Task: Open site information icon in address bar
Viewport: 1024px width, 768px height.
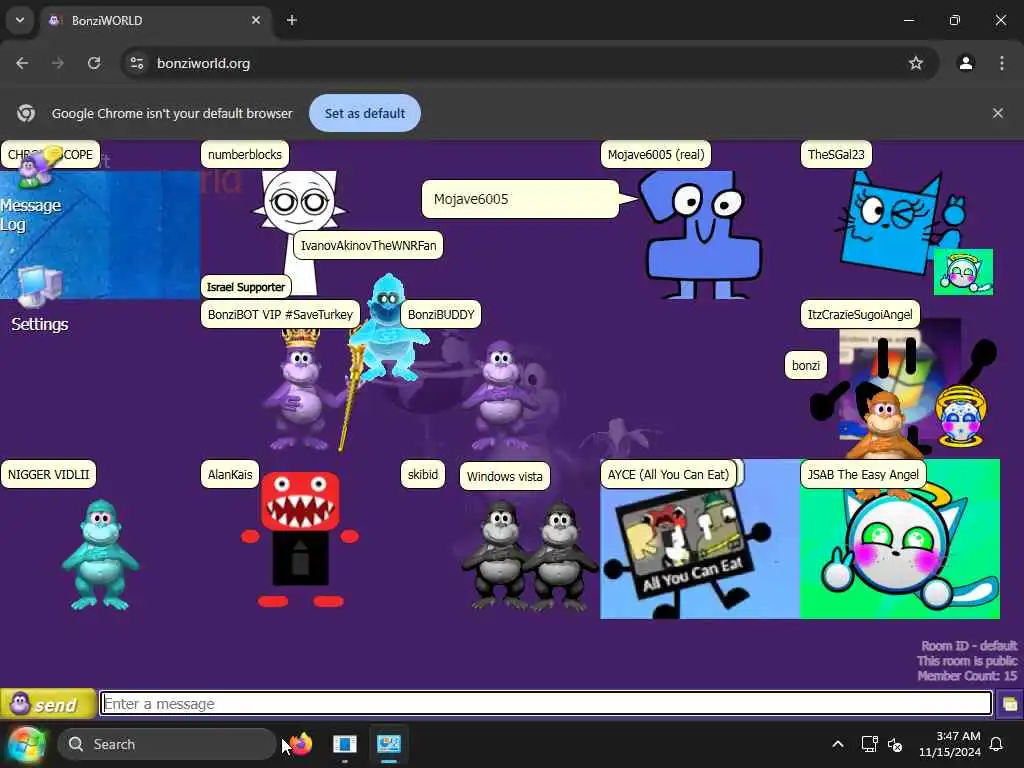Action: pyautogui.click(x=136, y=63)
